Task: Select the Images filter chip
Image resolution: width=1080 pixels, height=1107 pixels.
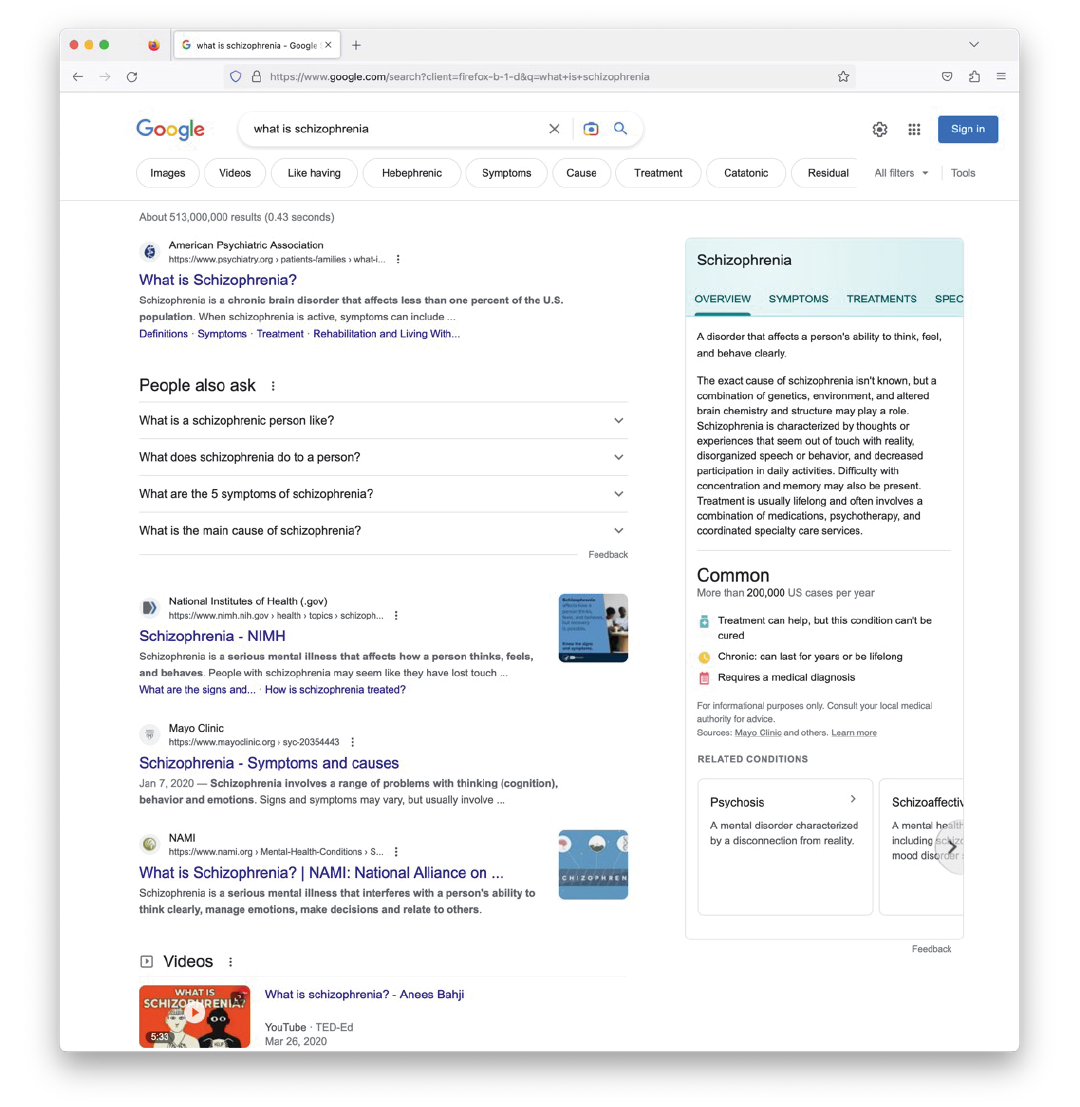Action: coord(168,173)
